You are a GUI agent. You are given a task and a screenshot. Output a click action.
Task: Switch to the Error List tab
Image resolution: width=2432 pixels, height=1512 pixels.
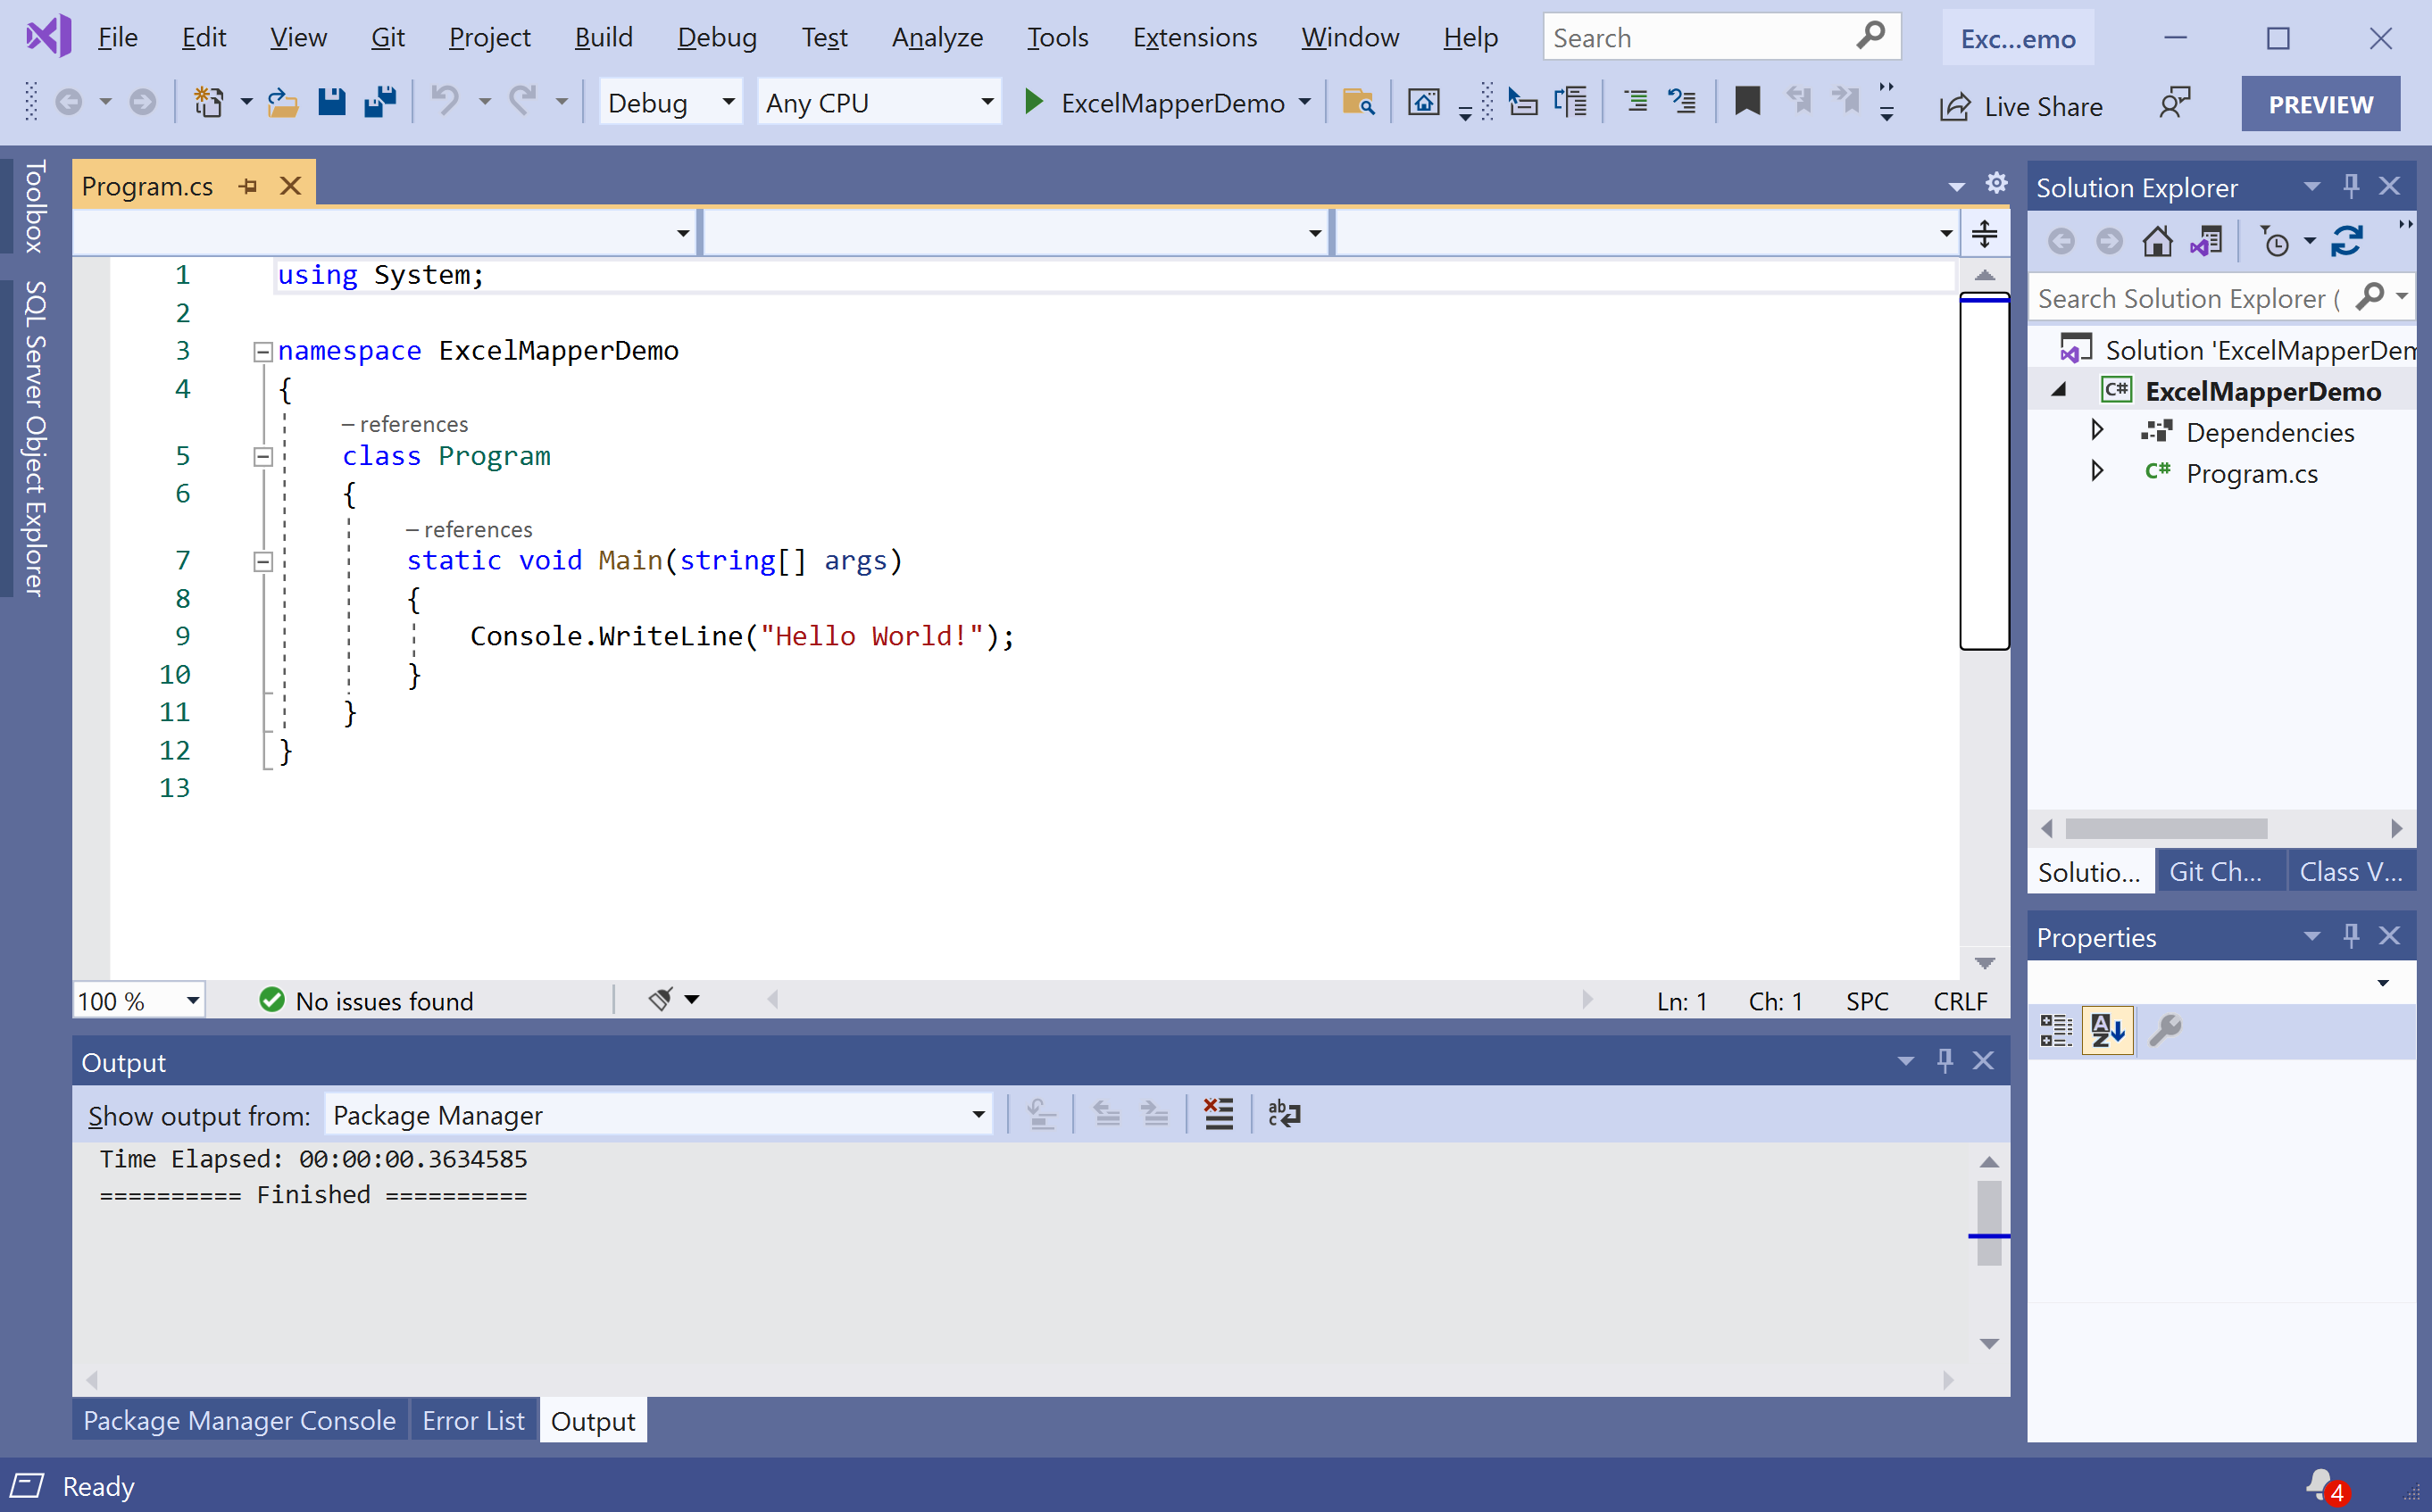click(473, 1420)
